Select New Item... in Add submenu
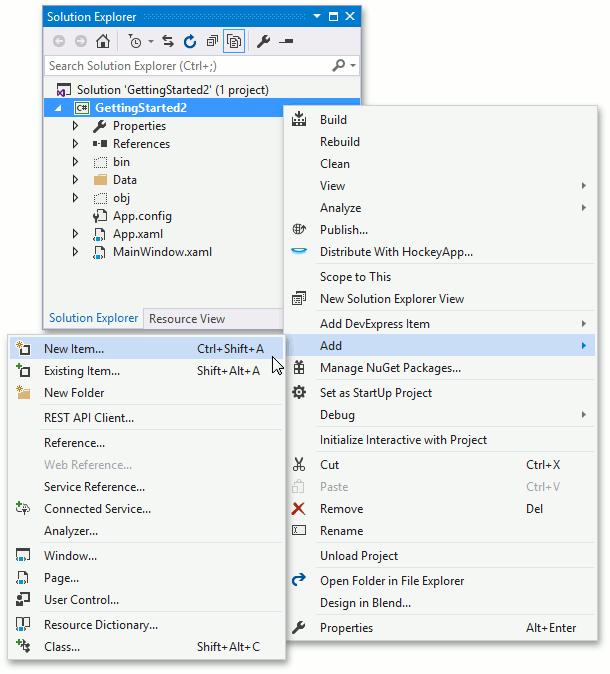 click(147, 348)
